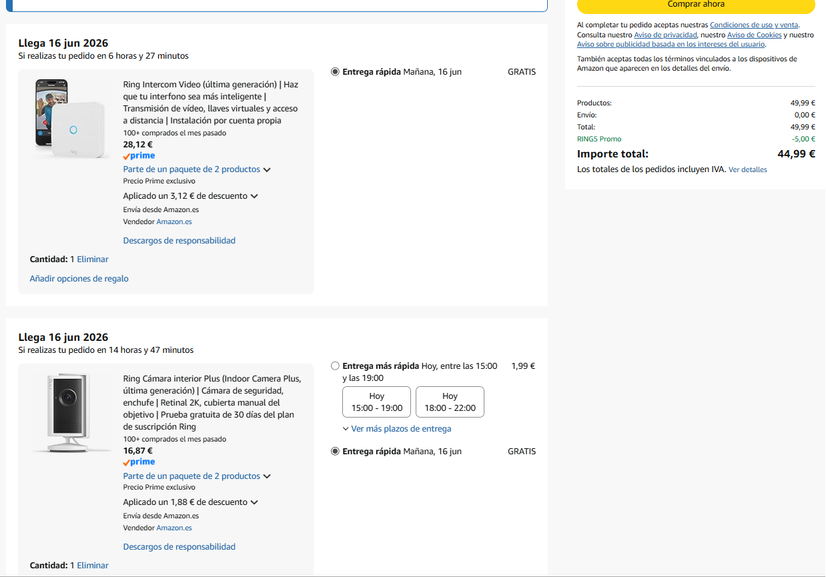This screenshot has width=826, height=577.
Task: Click the 1,99 € delivery fee
Action: pos(523,366)
